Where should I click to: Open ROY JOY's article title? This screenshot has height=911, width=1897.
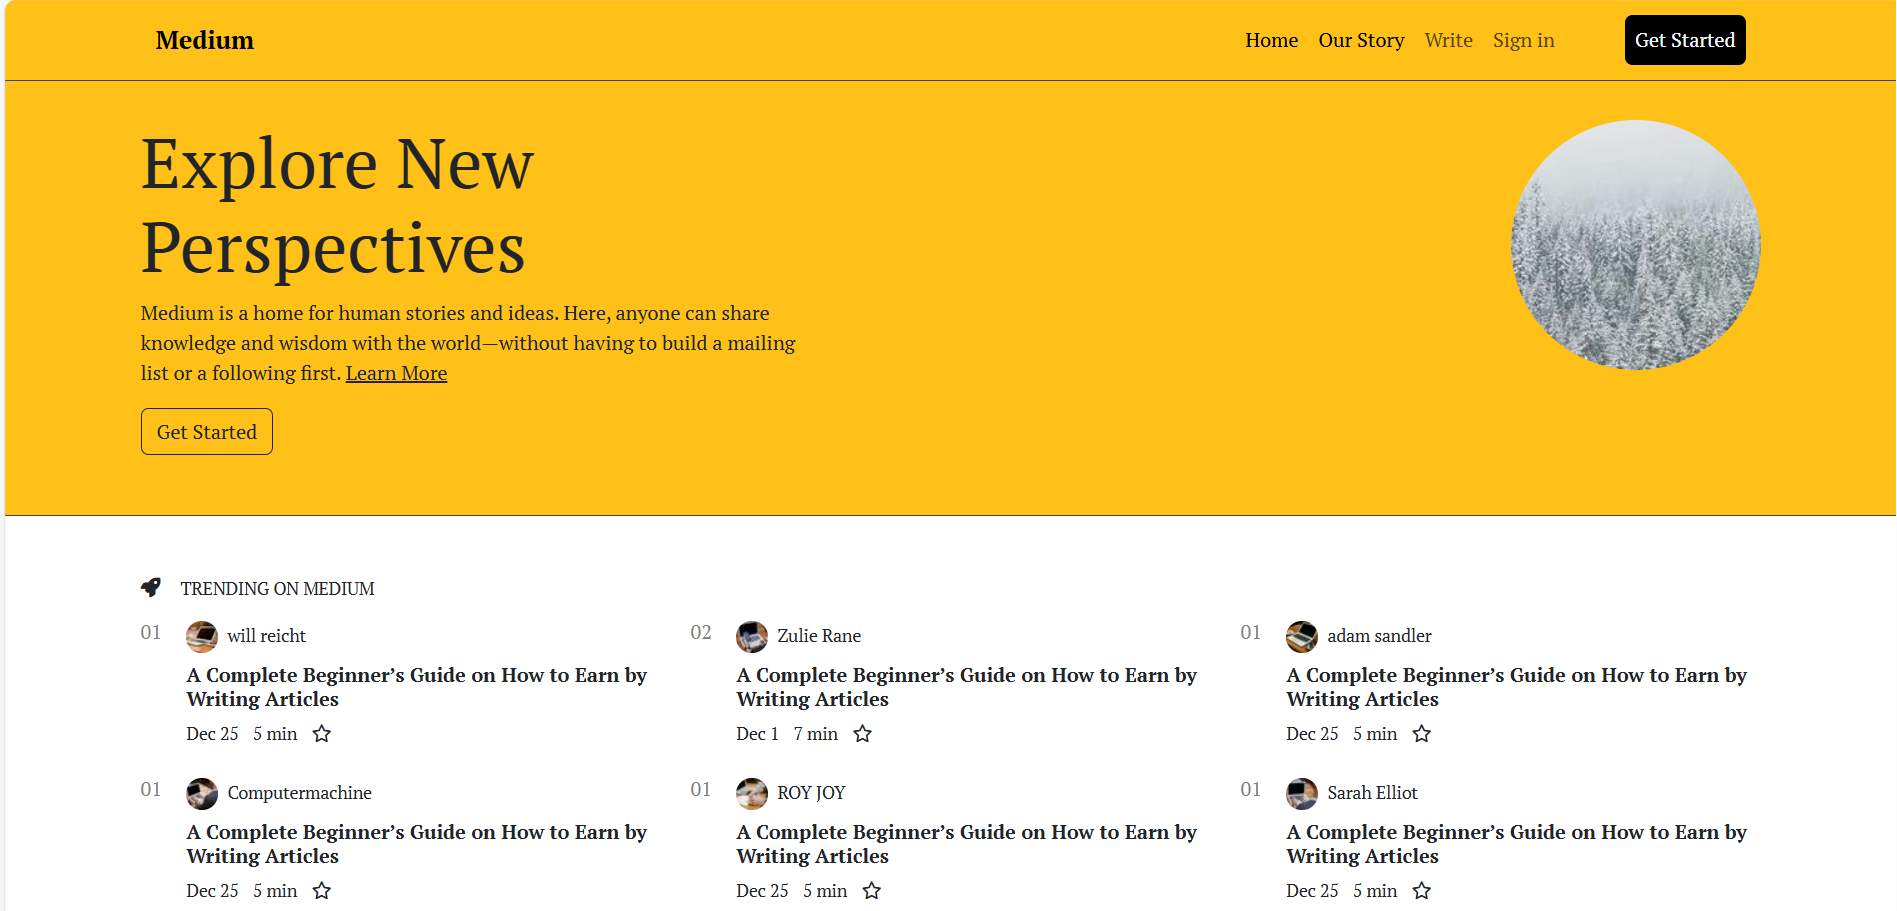[967, 844]
